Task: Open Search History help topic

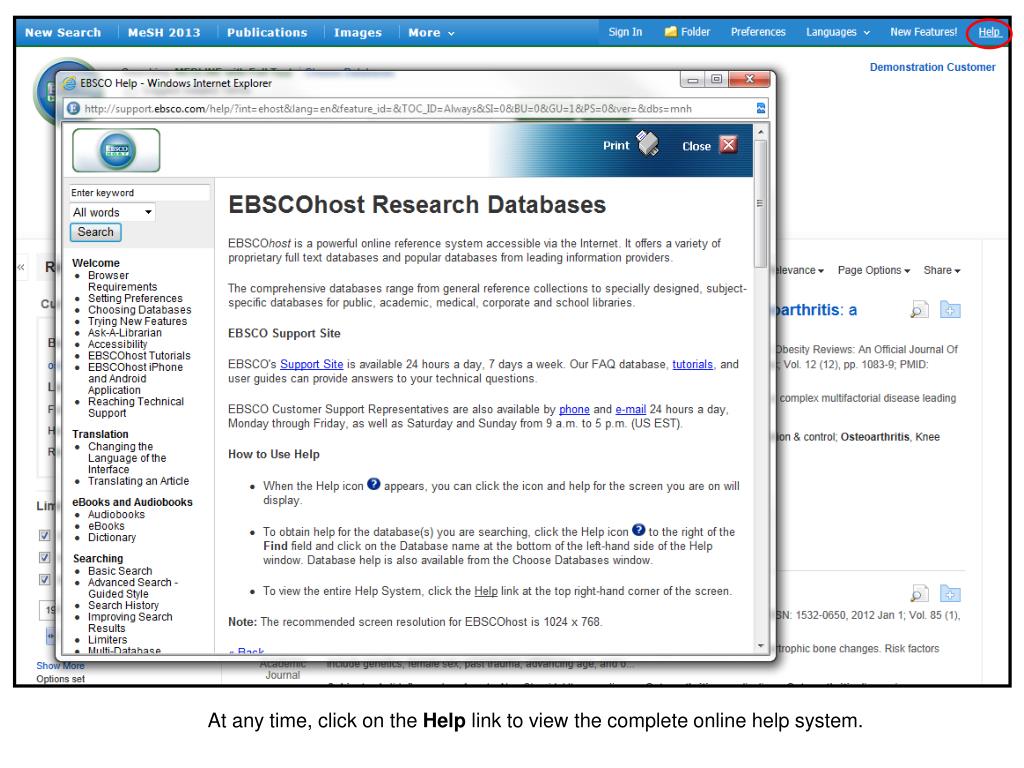Action: pos(123,605)
